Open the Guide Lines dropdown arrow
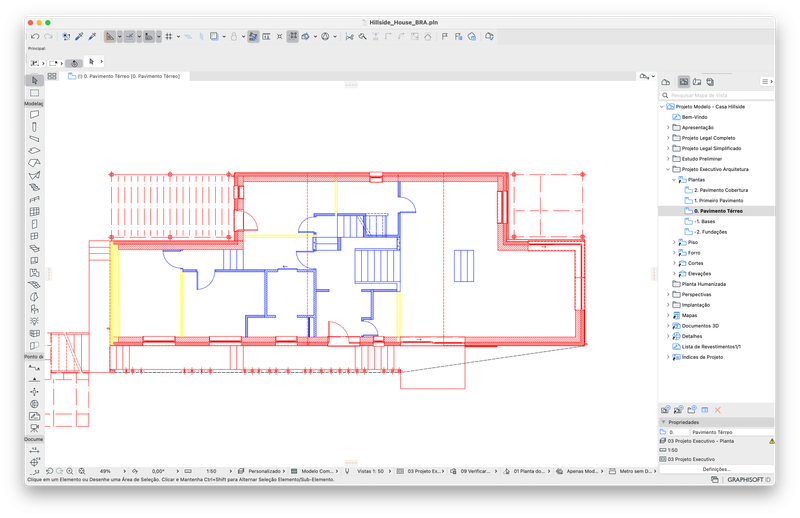The image size is (800, 518). pos(119,36)
